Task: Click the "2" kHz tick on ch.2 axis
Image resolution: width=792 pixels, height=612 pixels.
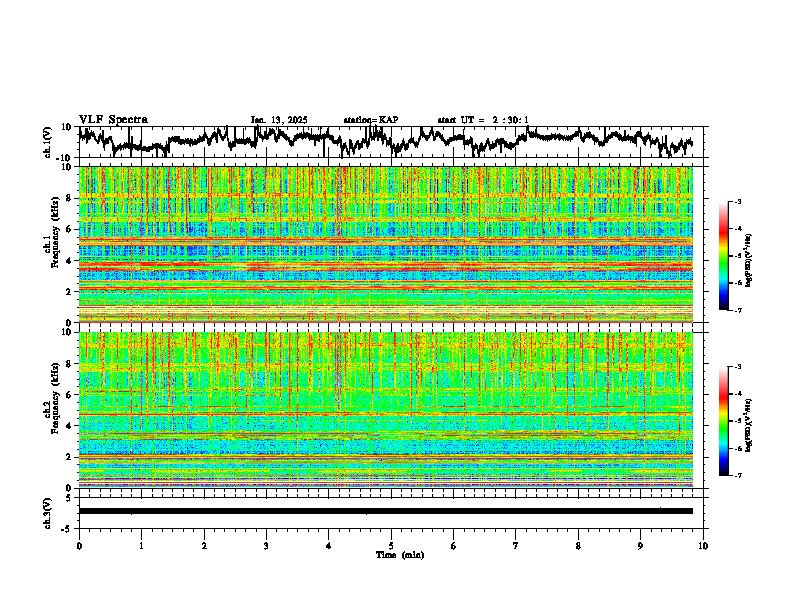Action: (70, 457)
